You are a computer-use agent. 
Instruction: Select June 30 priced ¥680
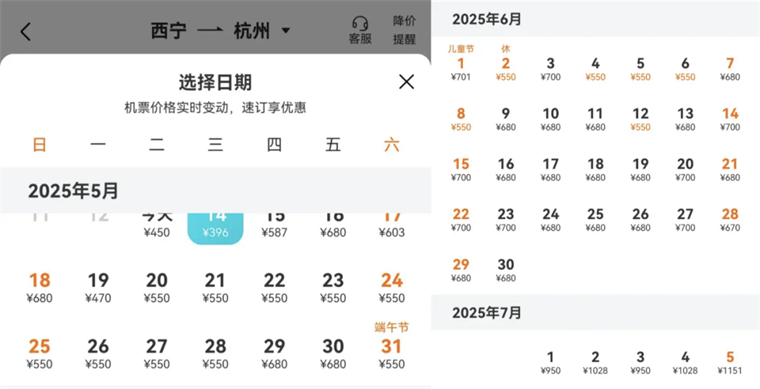coord(506,270)
